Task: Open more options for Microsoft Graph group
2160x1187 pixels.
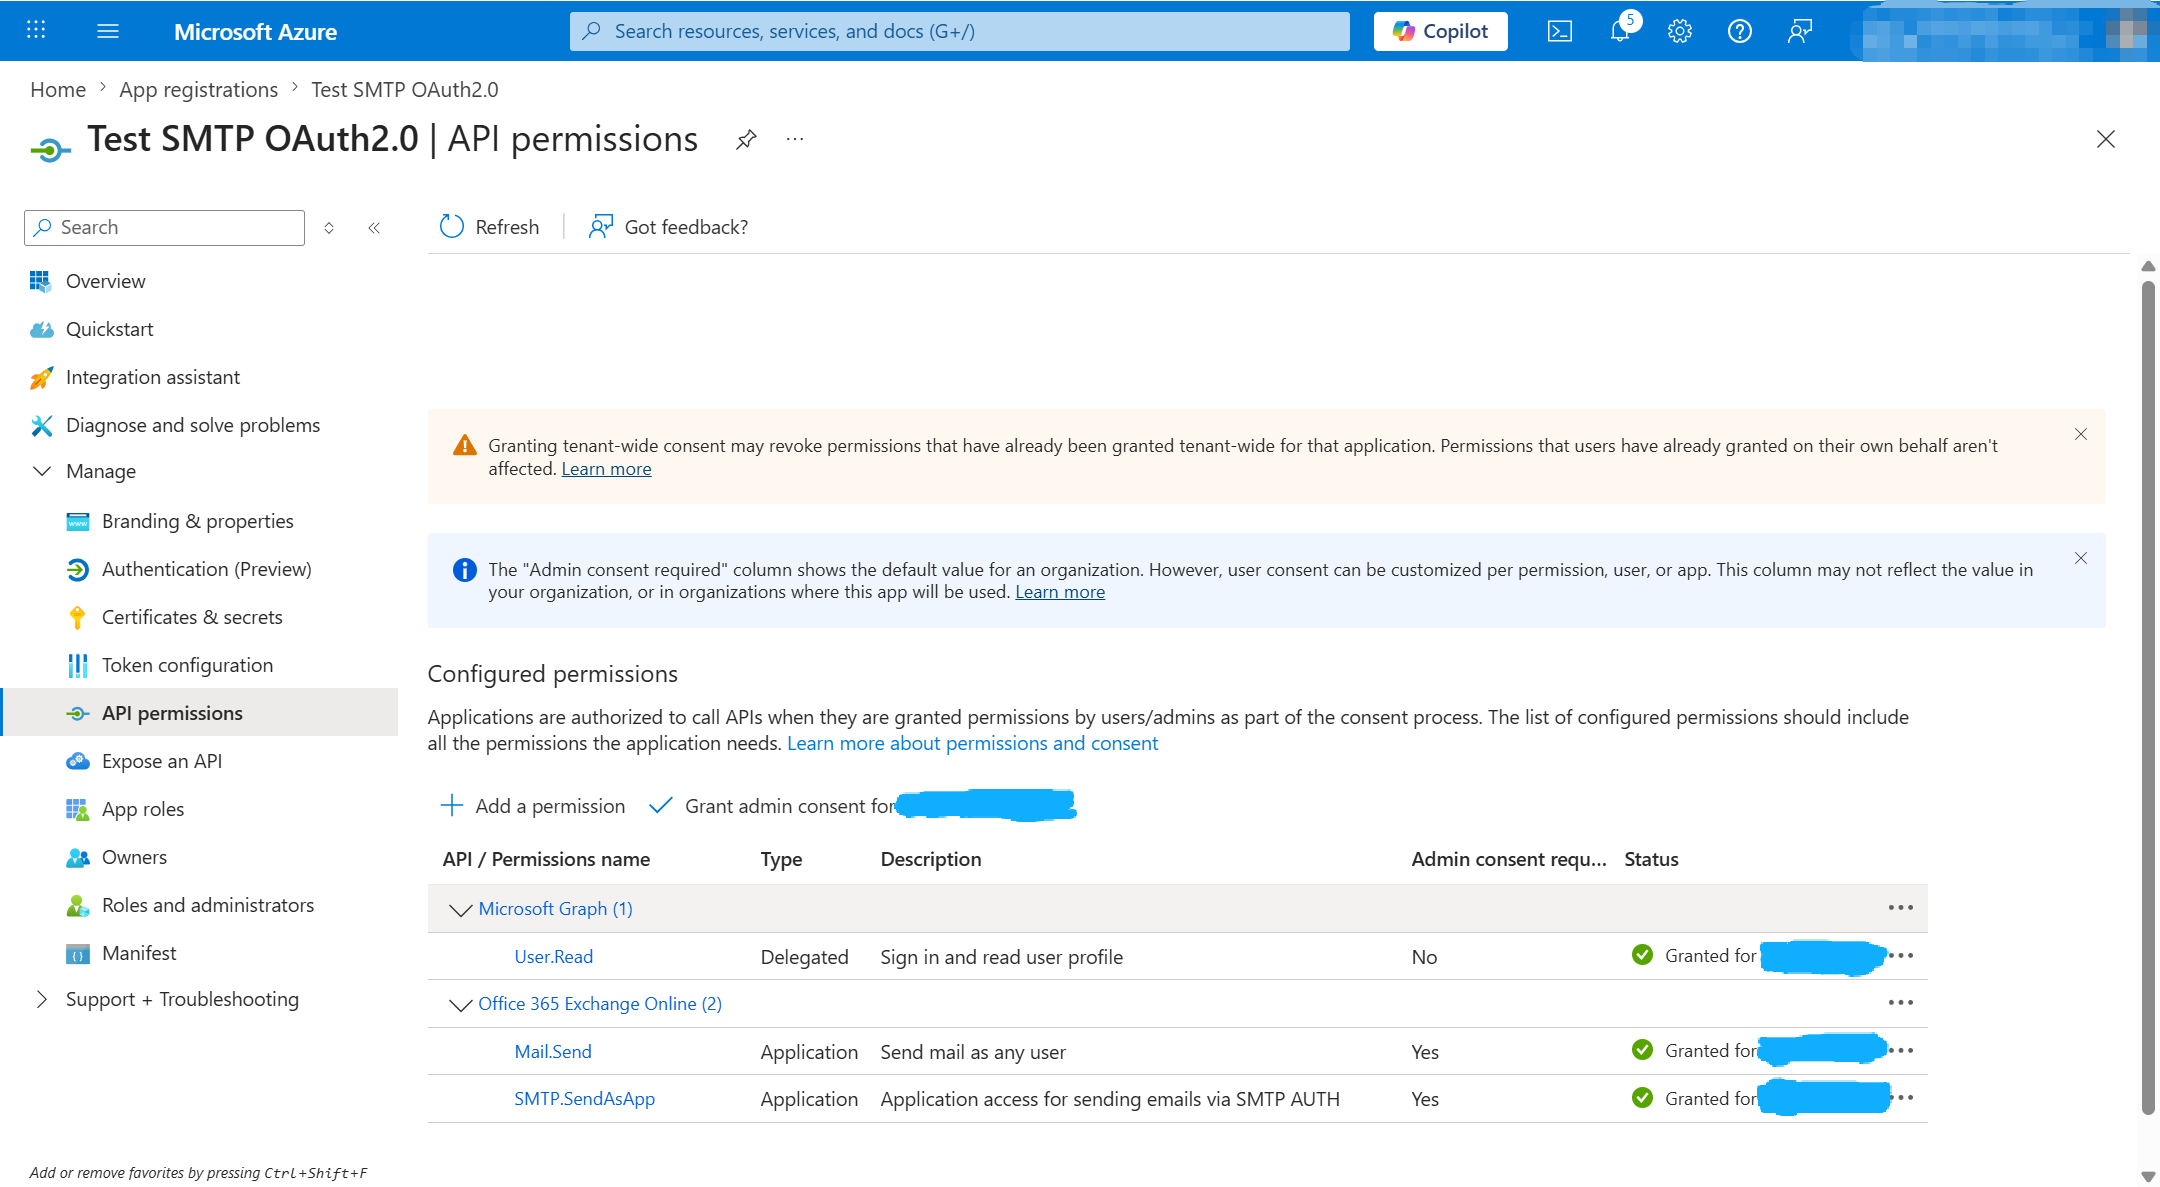Action: click(x=1901, y=908)
